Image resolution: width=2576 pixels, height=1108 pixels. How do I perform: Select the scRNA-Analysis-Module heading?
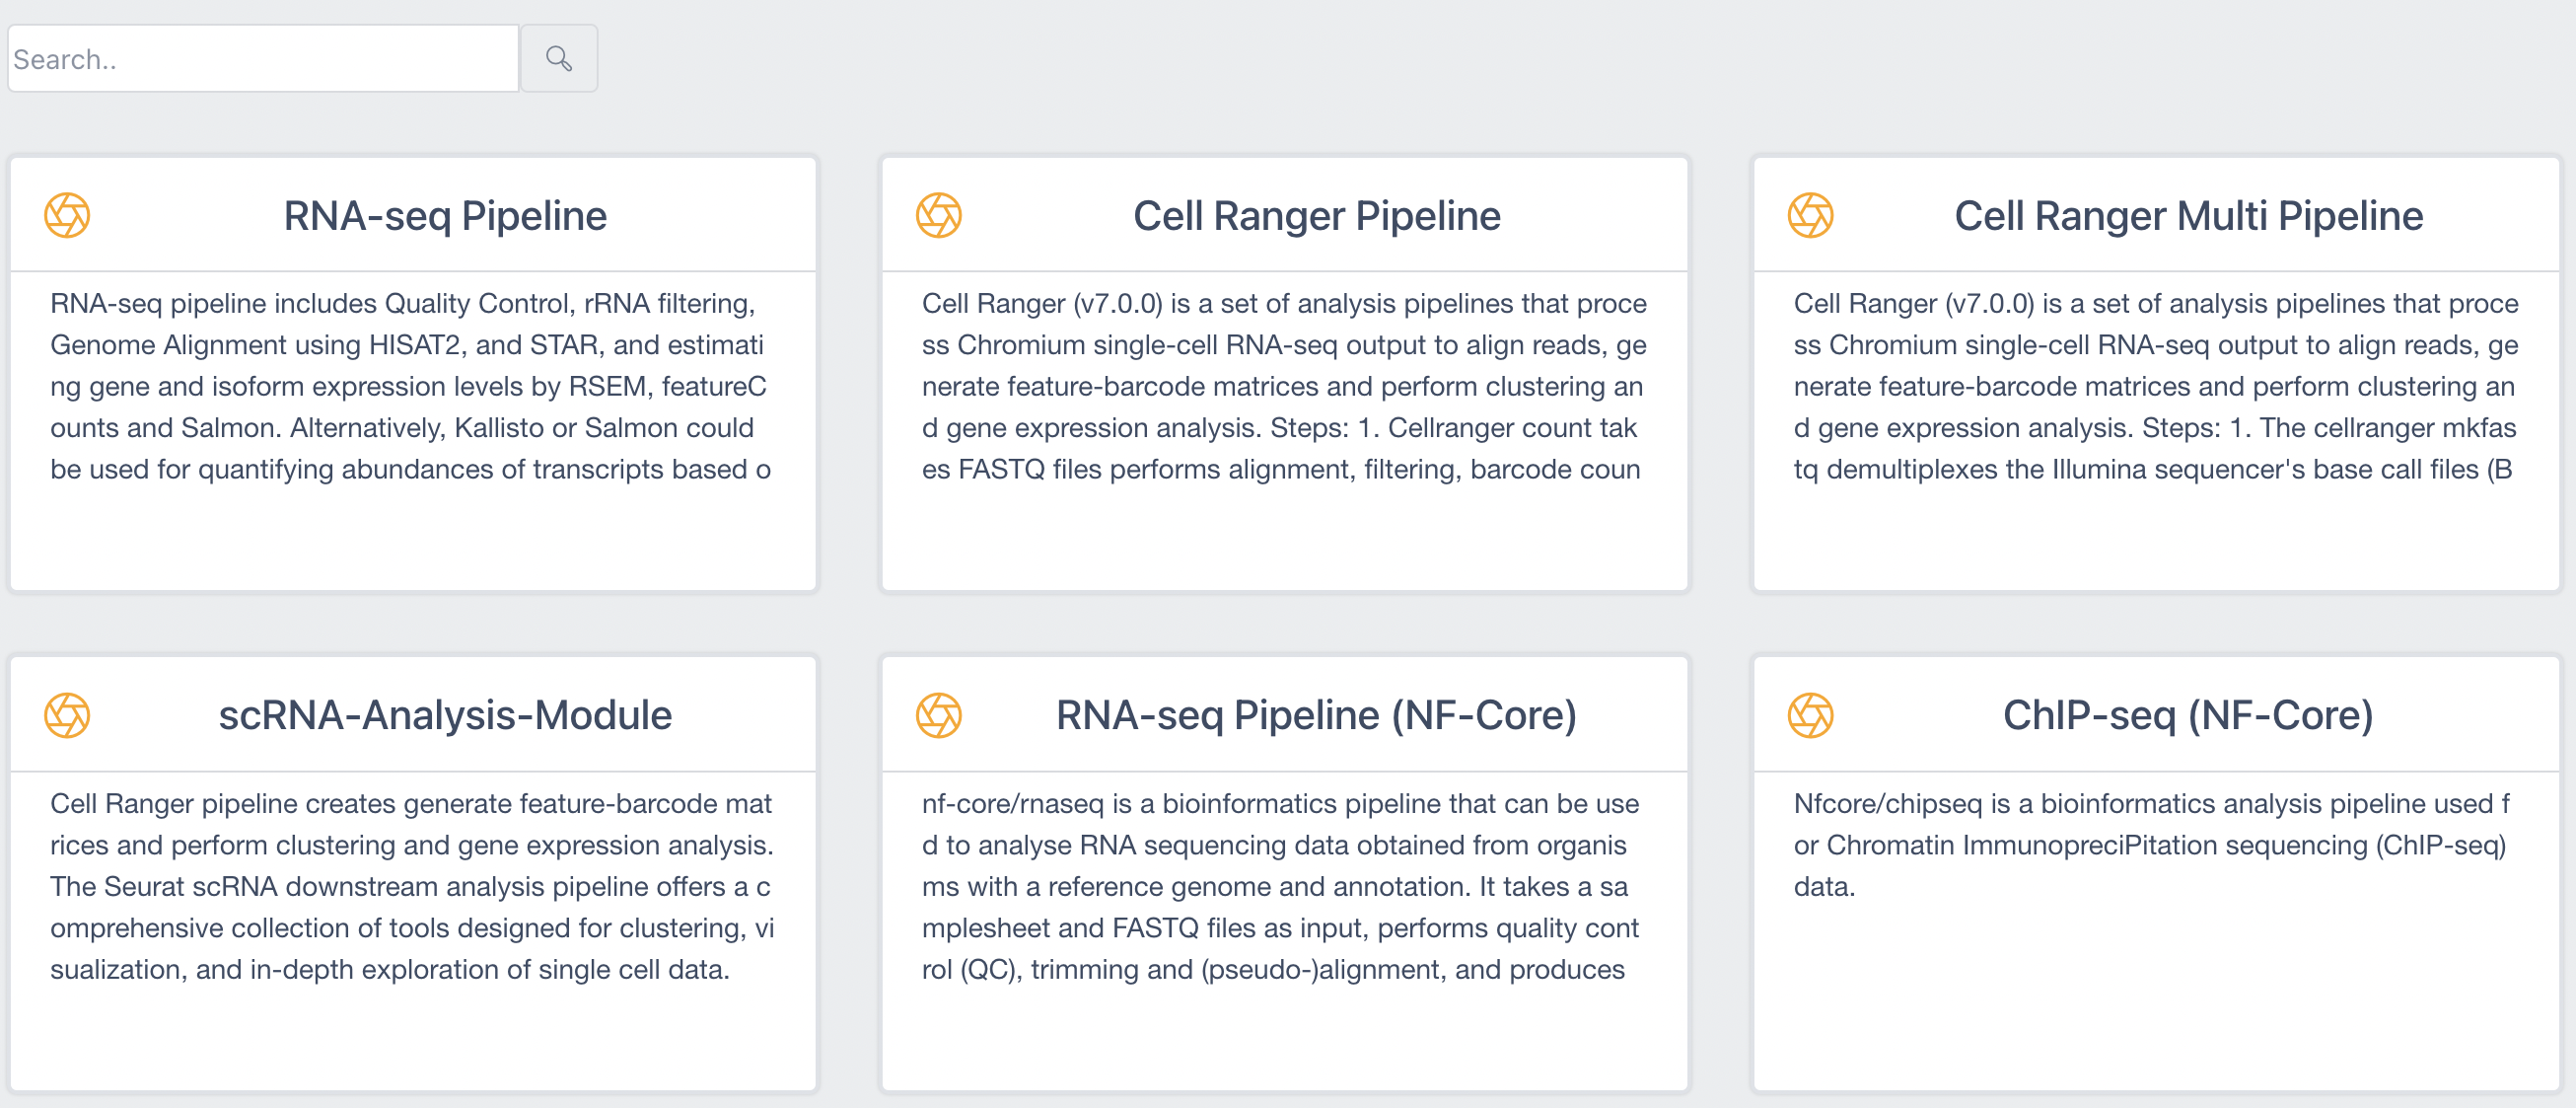pos(445,716)
